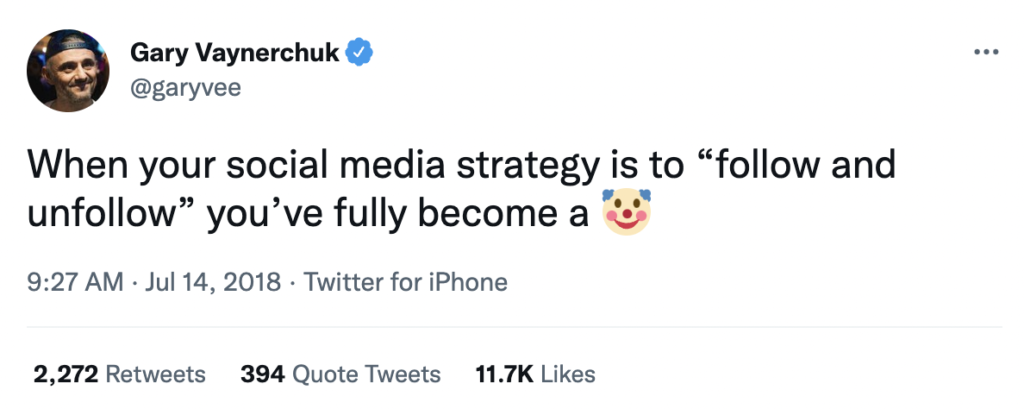Open Gary Vaynerchuk's profile avatar photo
This screenshot has height=409, width=1024.
[67, 69]
